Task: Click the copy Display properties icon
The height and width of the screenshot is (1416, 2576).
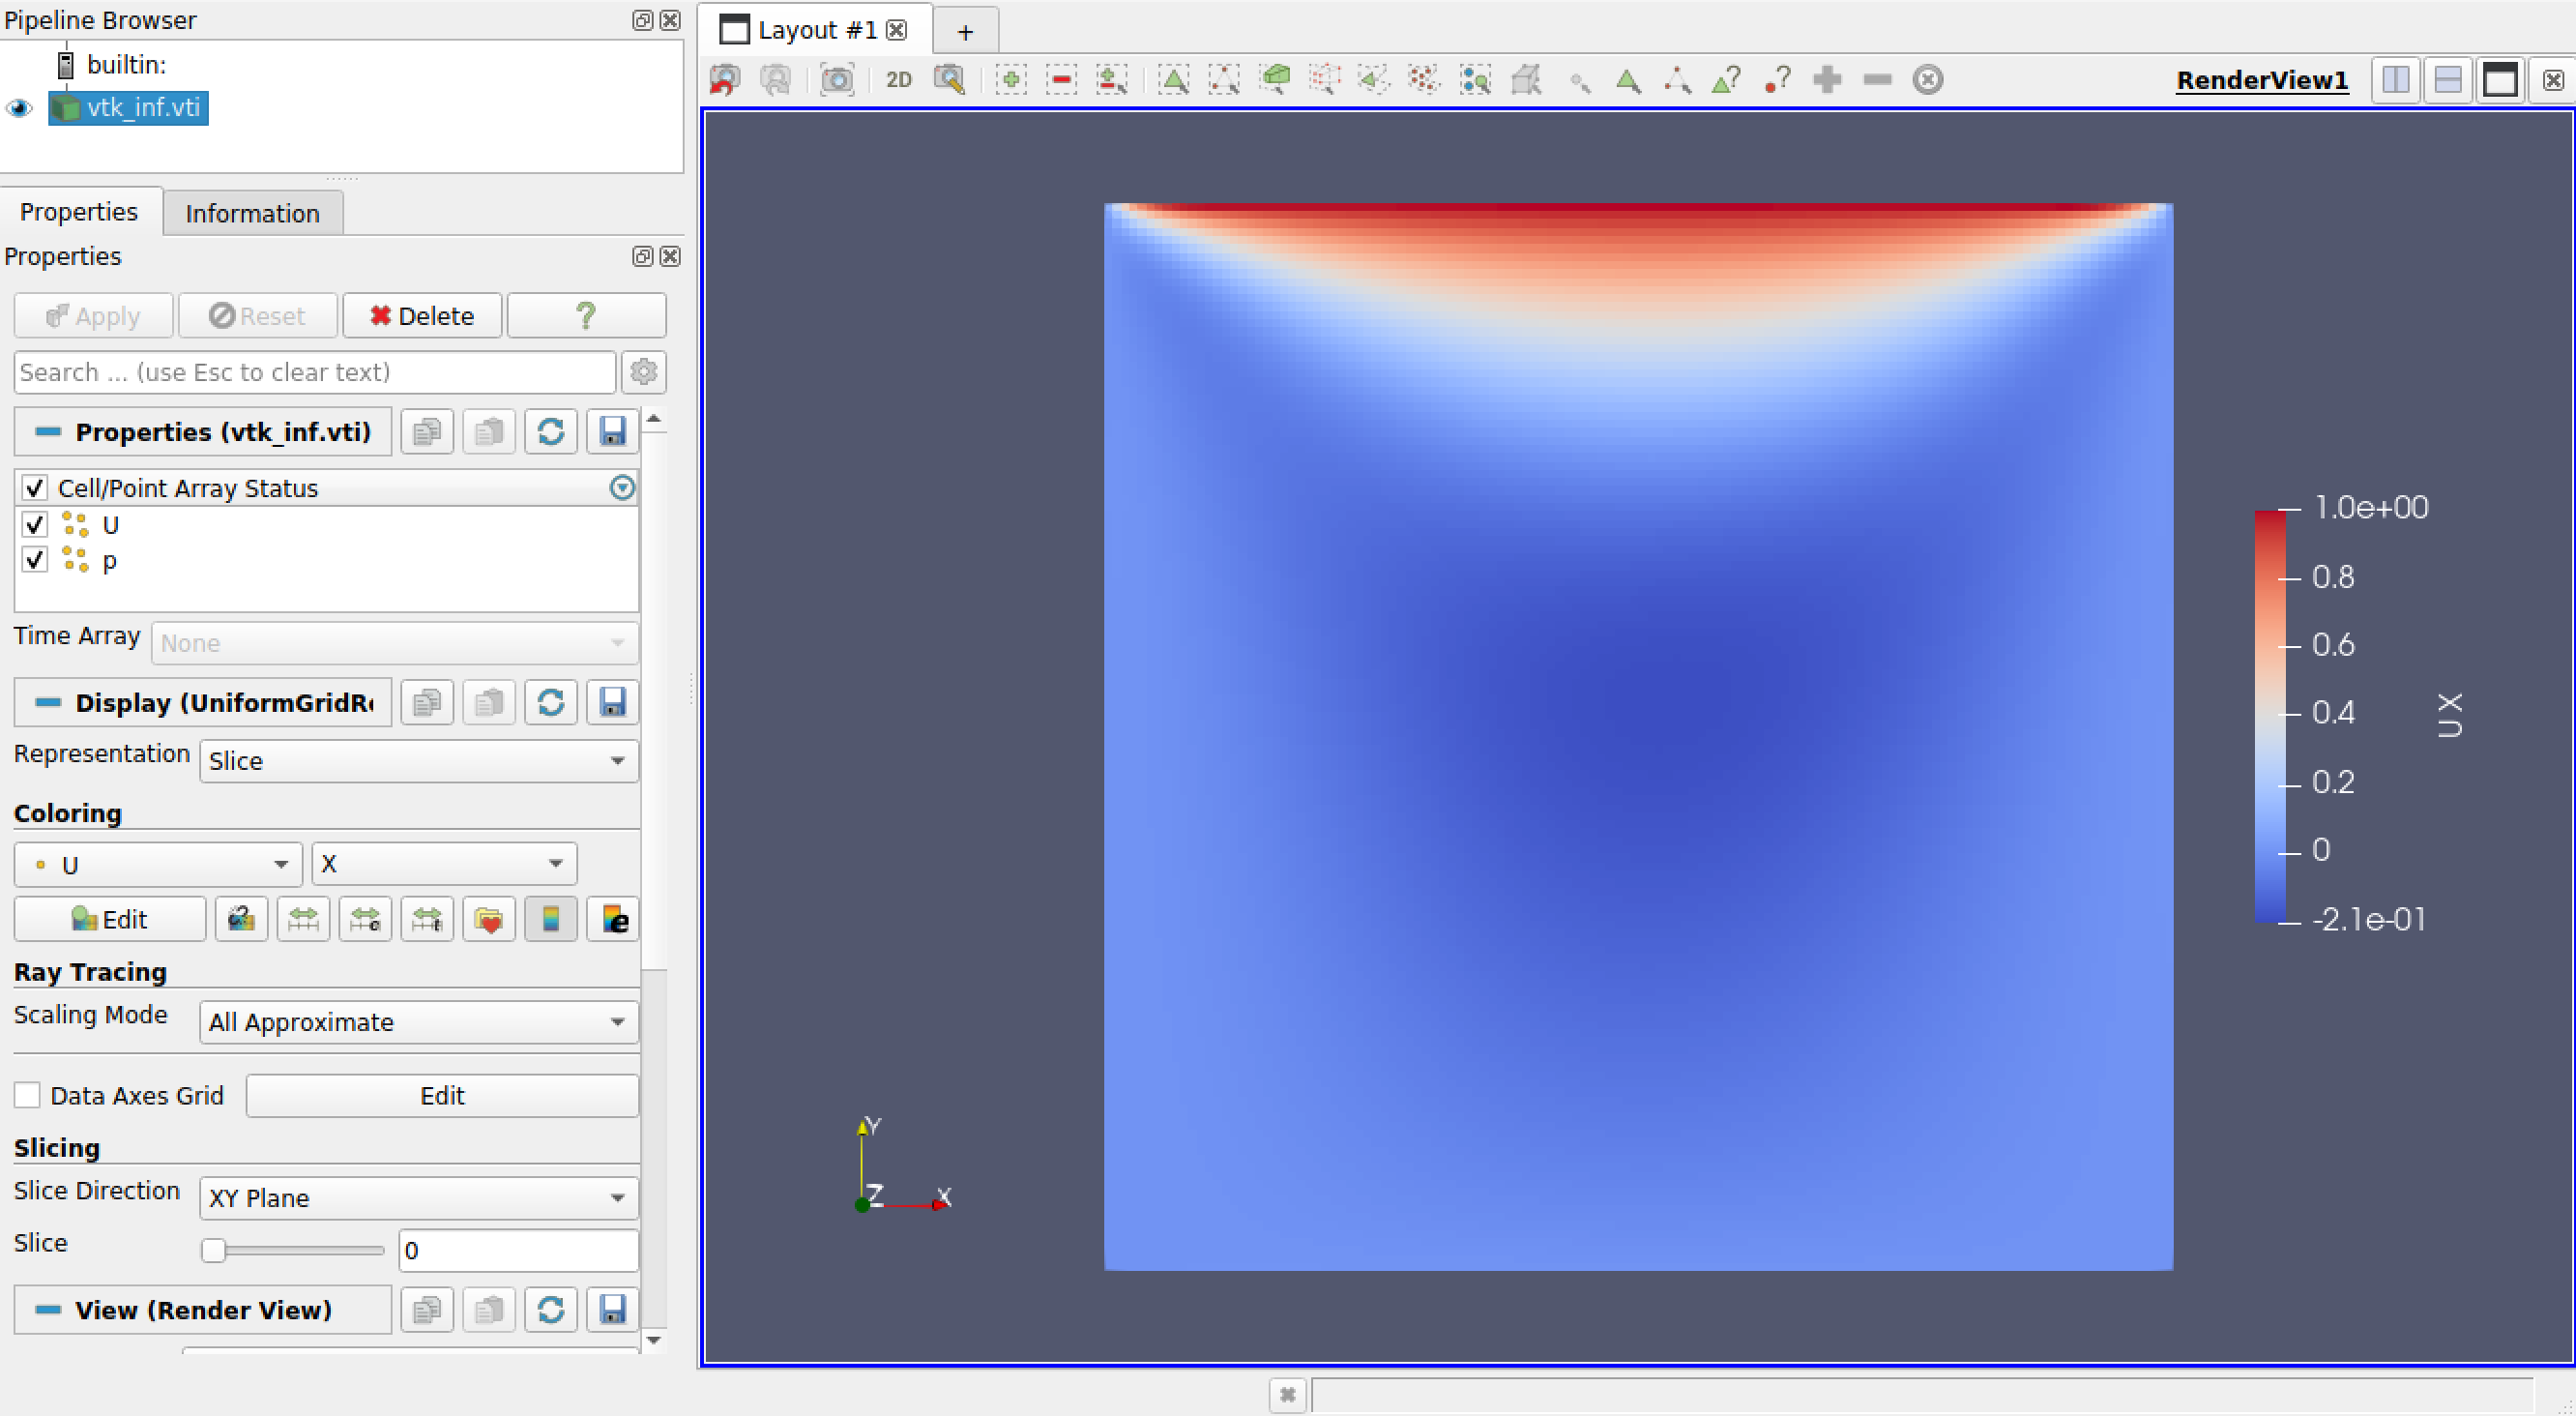Action: [427, 702]
